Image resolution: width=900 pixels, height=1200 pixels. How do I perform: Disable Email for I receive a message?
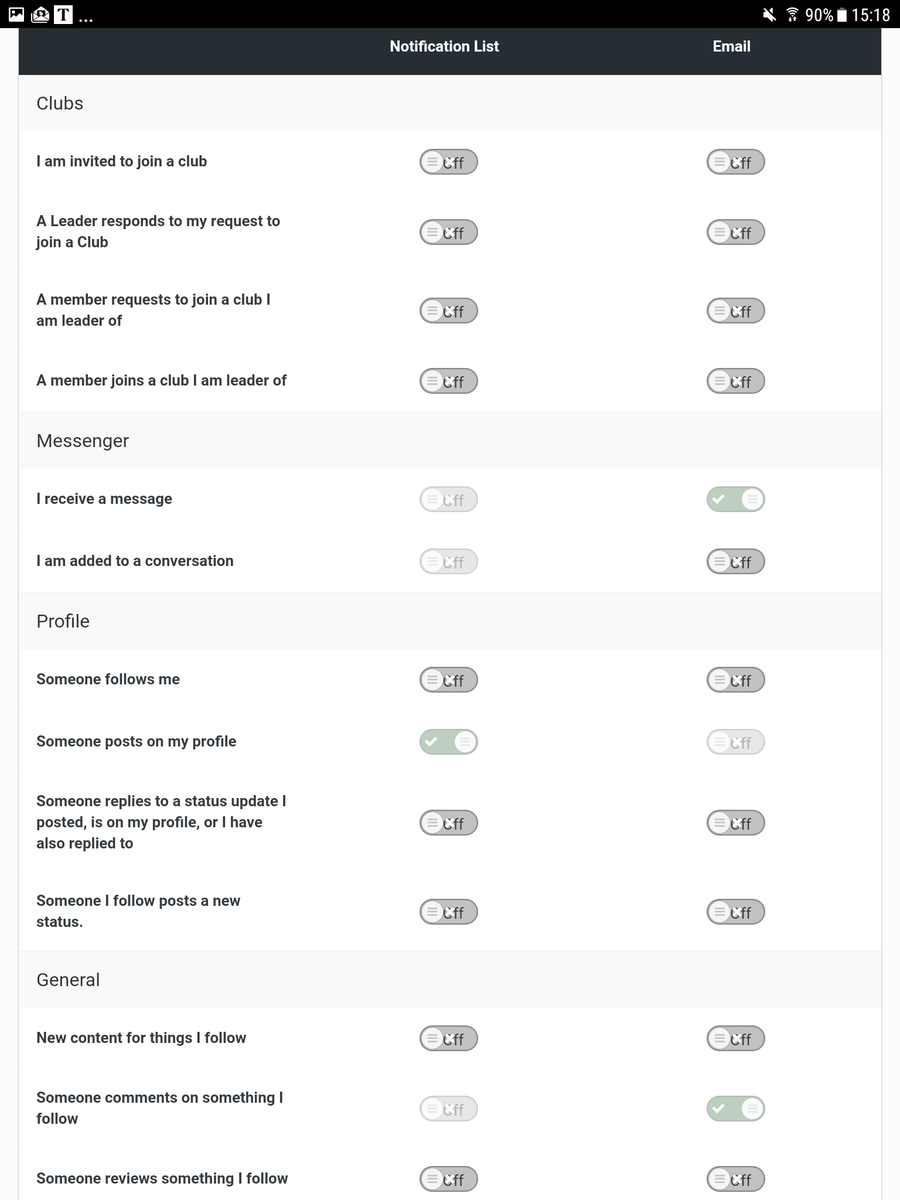tap(735, 499)
